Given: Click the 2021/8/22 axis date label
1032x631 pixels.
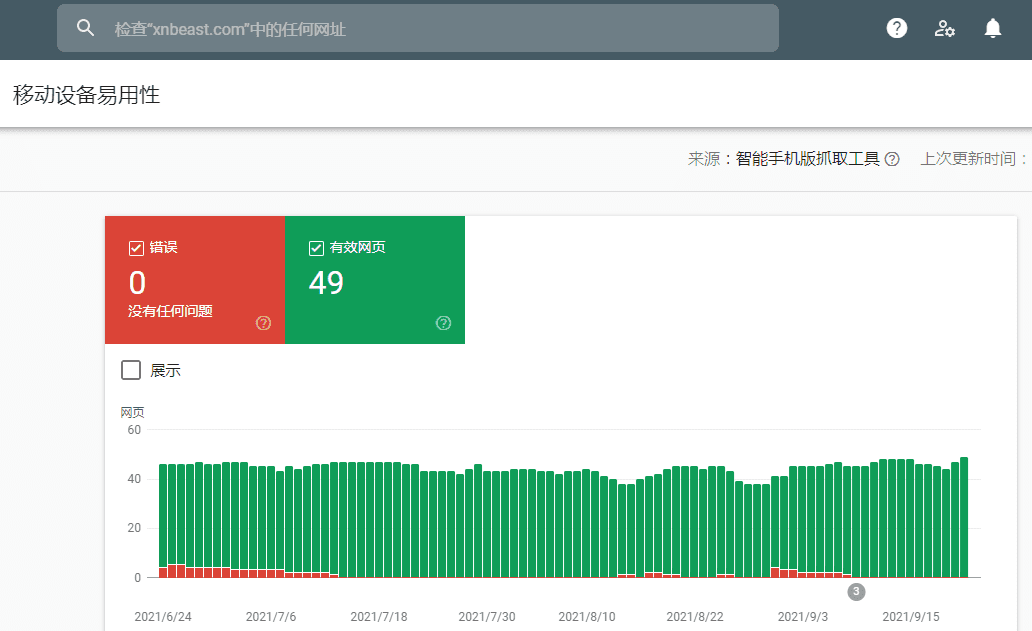Looking at the screenshot, I should tap(694, 617).
